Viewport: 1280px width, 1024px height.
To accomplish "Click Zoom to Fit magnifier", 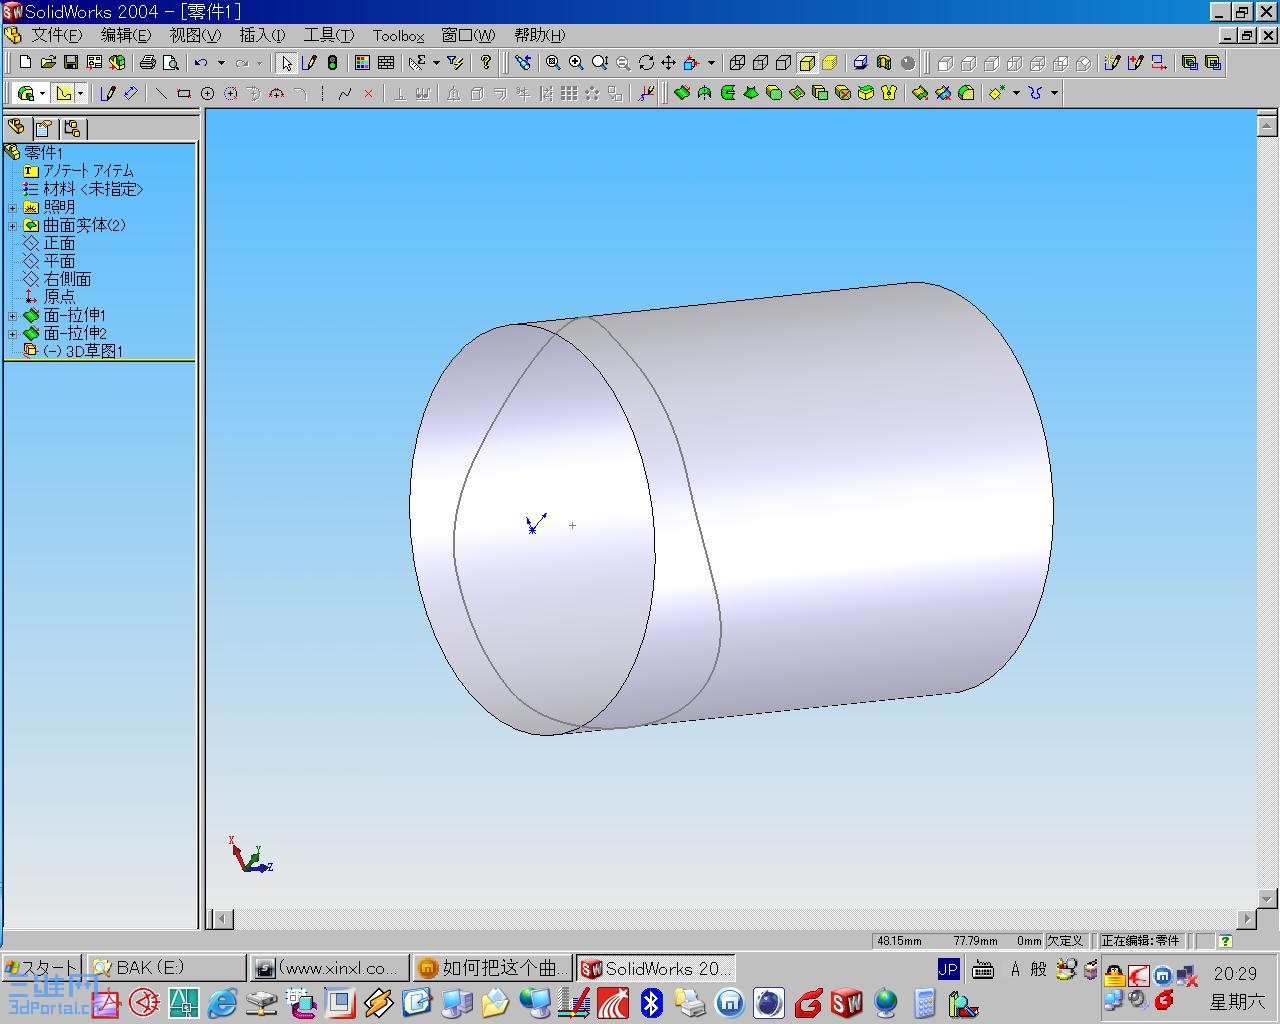I will 553,63.
